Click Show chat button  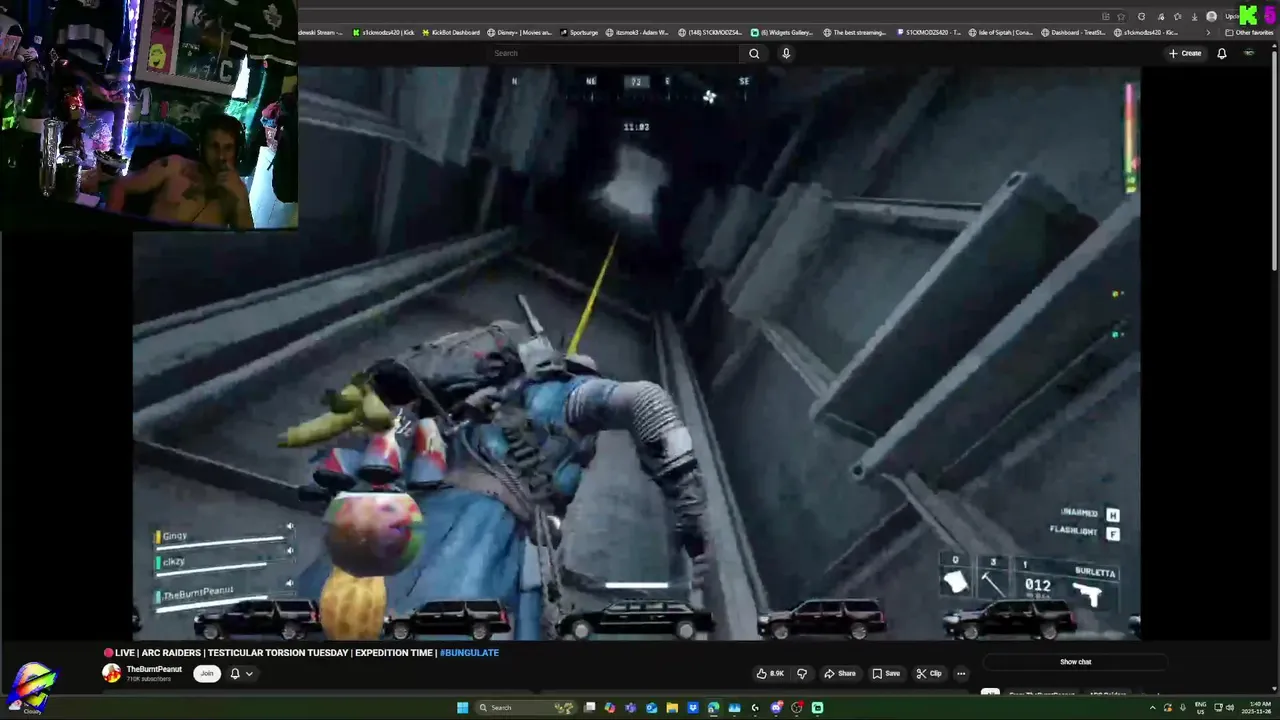tap(1075, 662)
